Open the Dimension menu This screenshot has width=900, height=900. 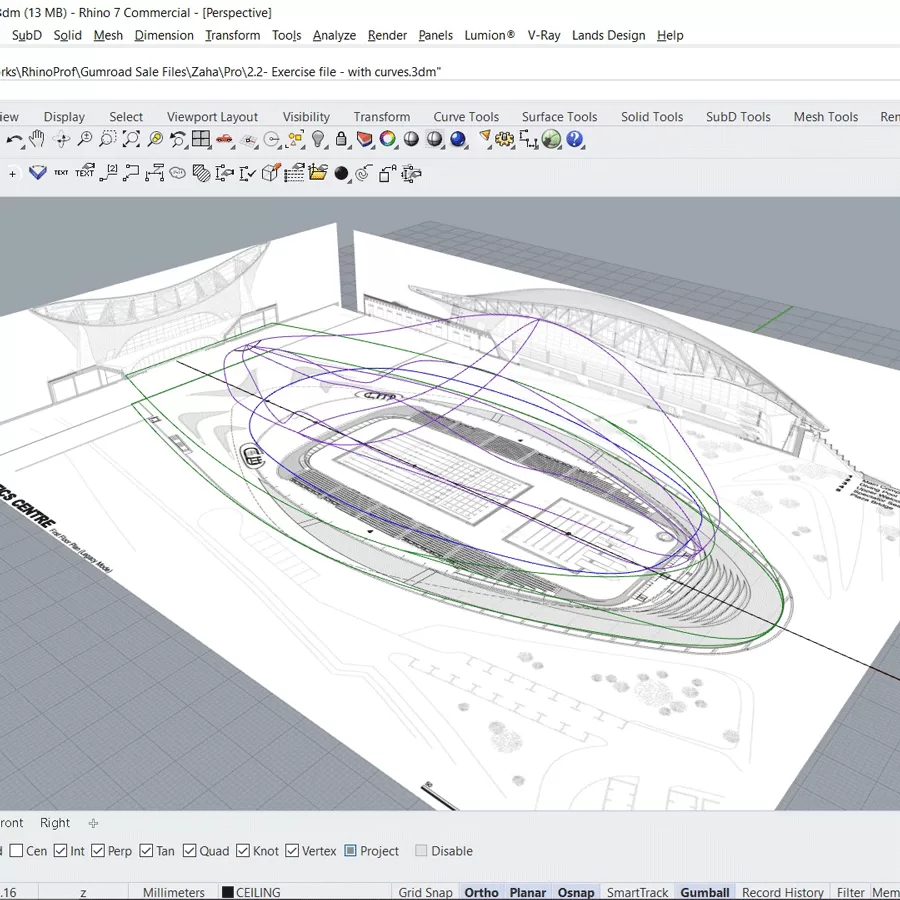[x=164, y=36]
